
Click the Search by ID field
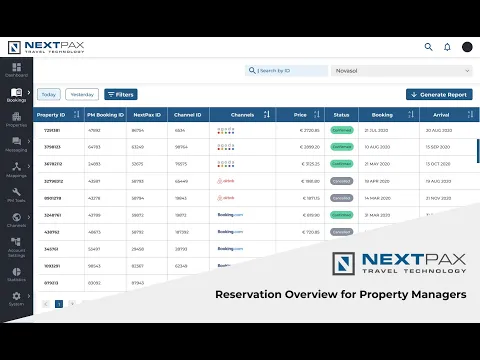(x=286, y=71)
